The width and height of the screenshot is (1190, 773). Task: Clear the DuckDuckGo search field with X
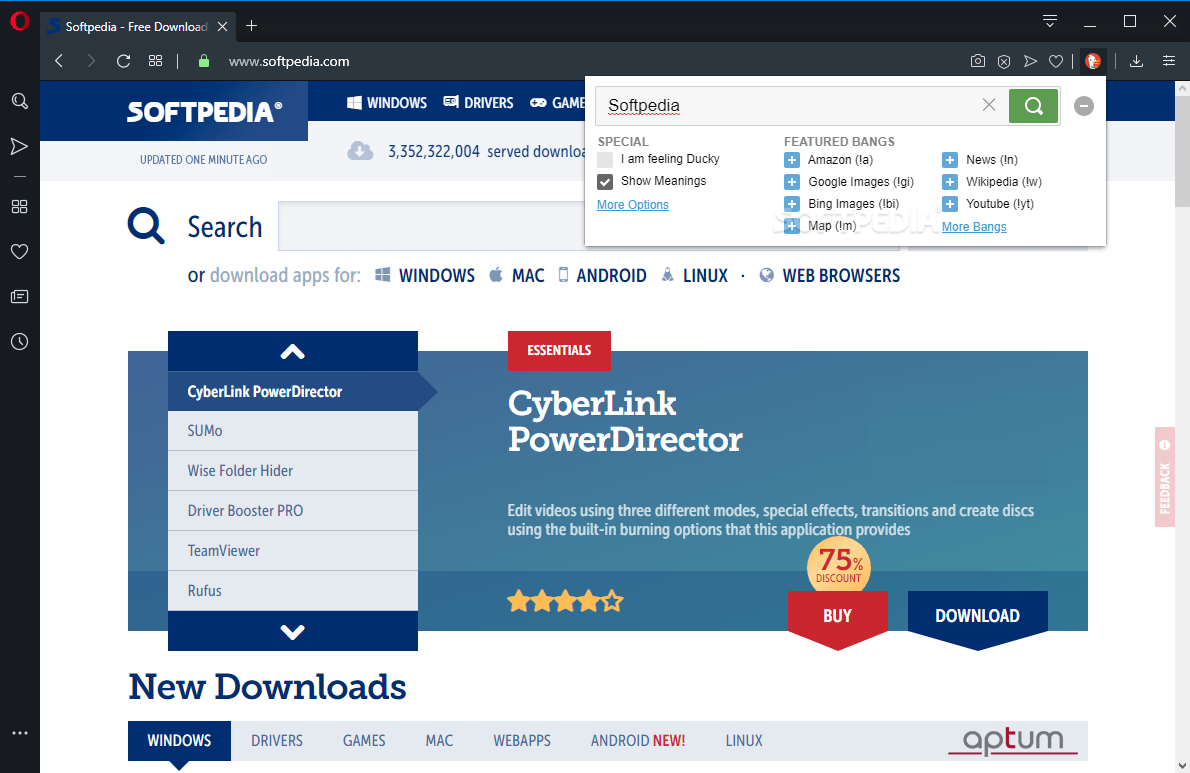tap(989, 105)
